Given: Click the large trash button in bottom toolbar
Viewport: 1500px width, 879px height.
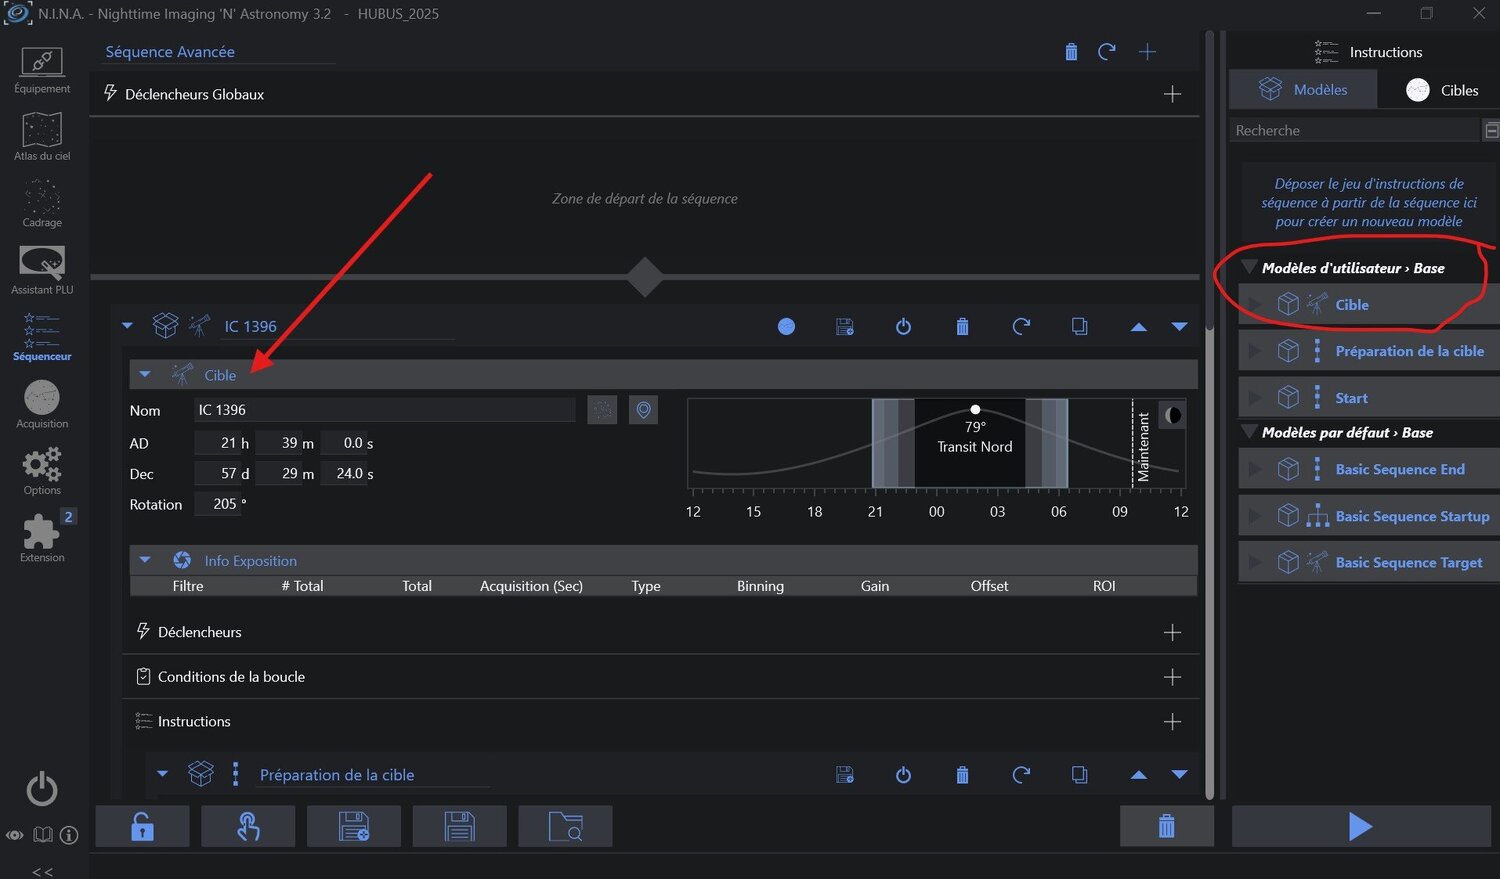Looking at the screenshot, I should click(1166, 826).
